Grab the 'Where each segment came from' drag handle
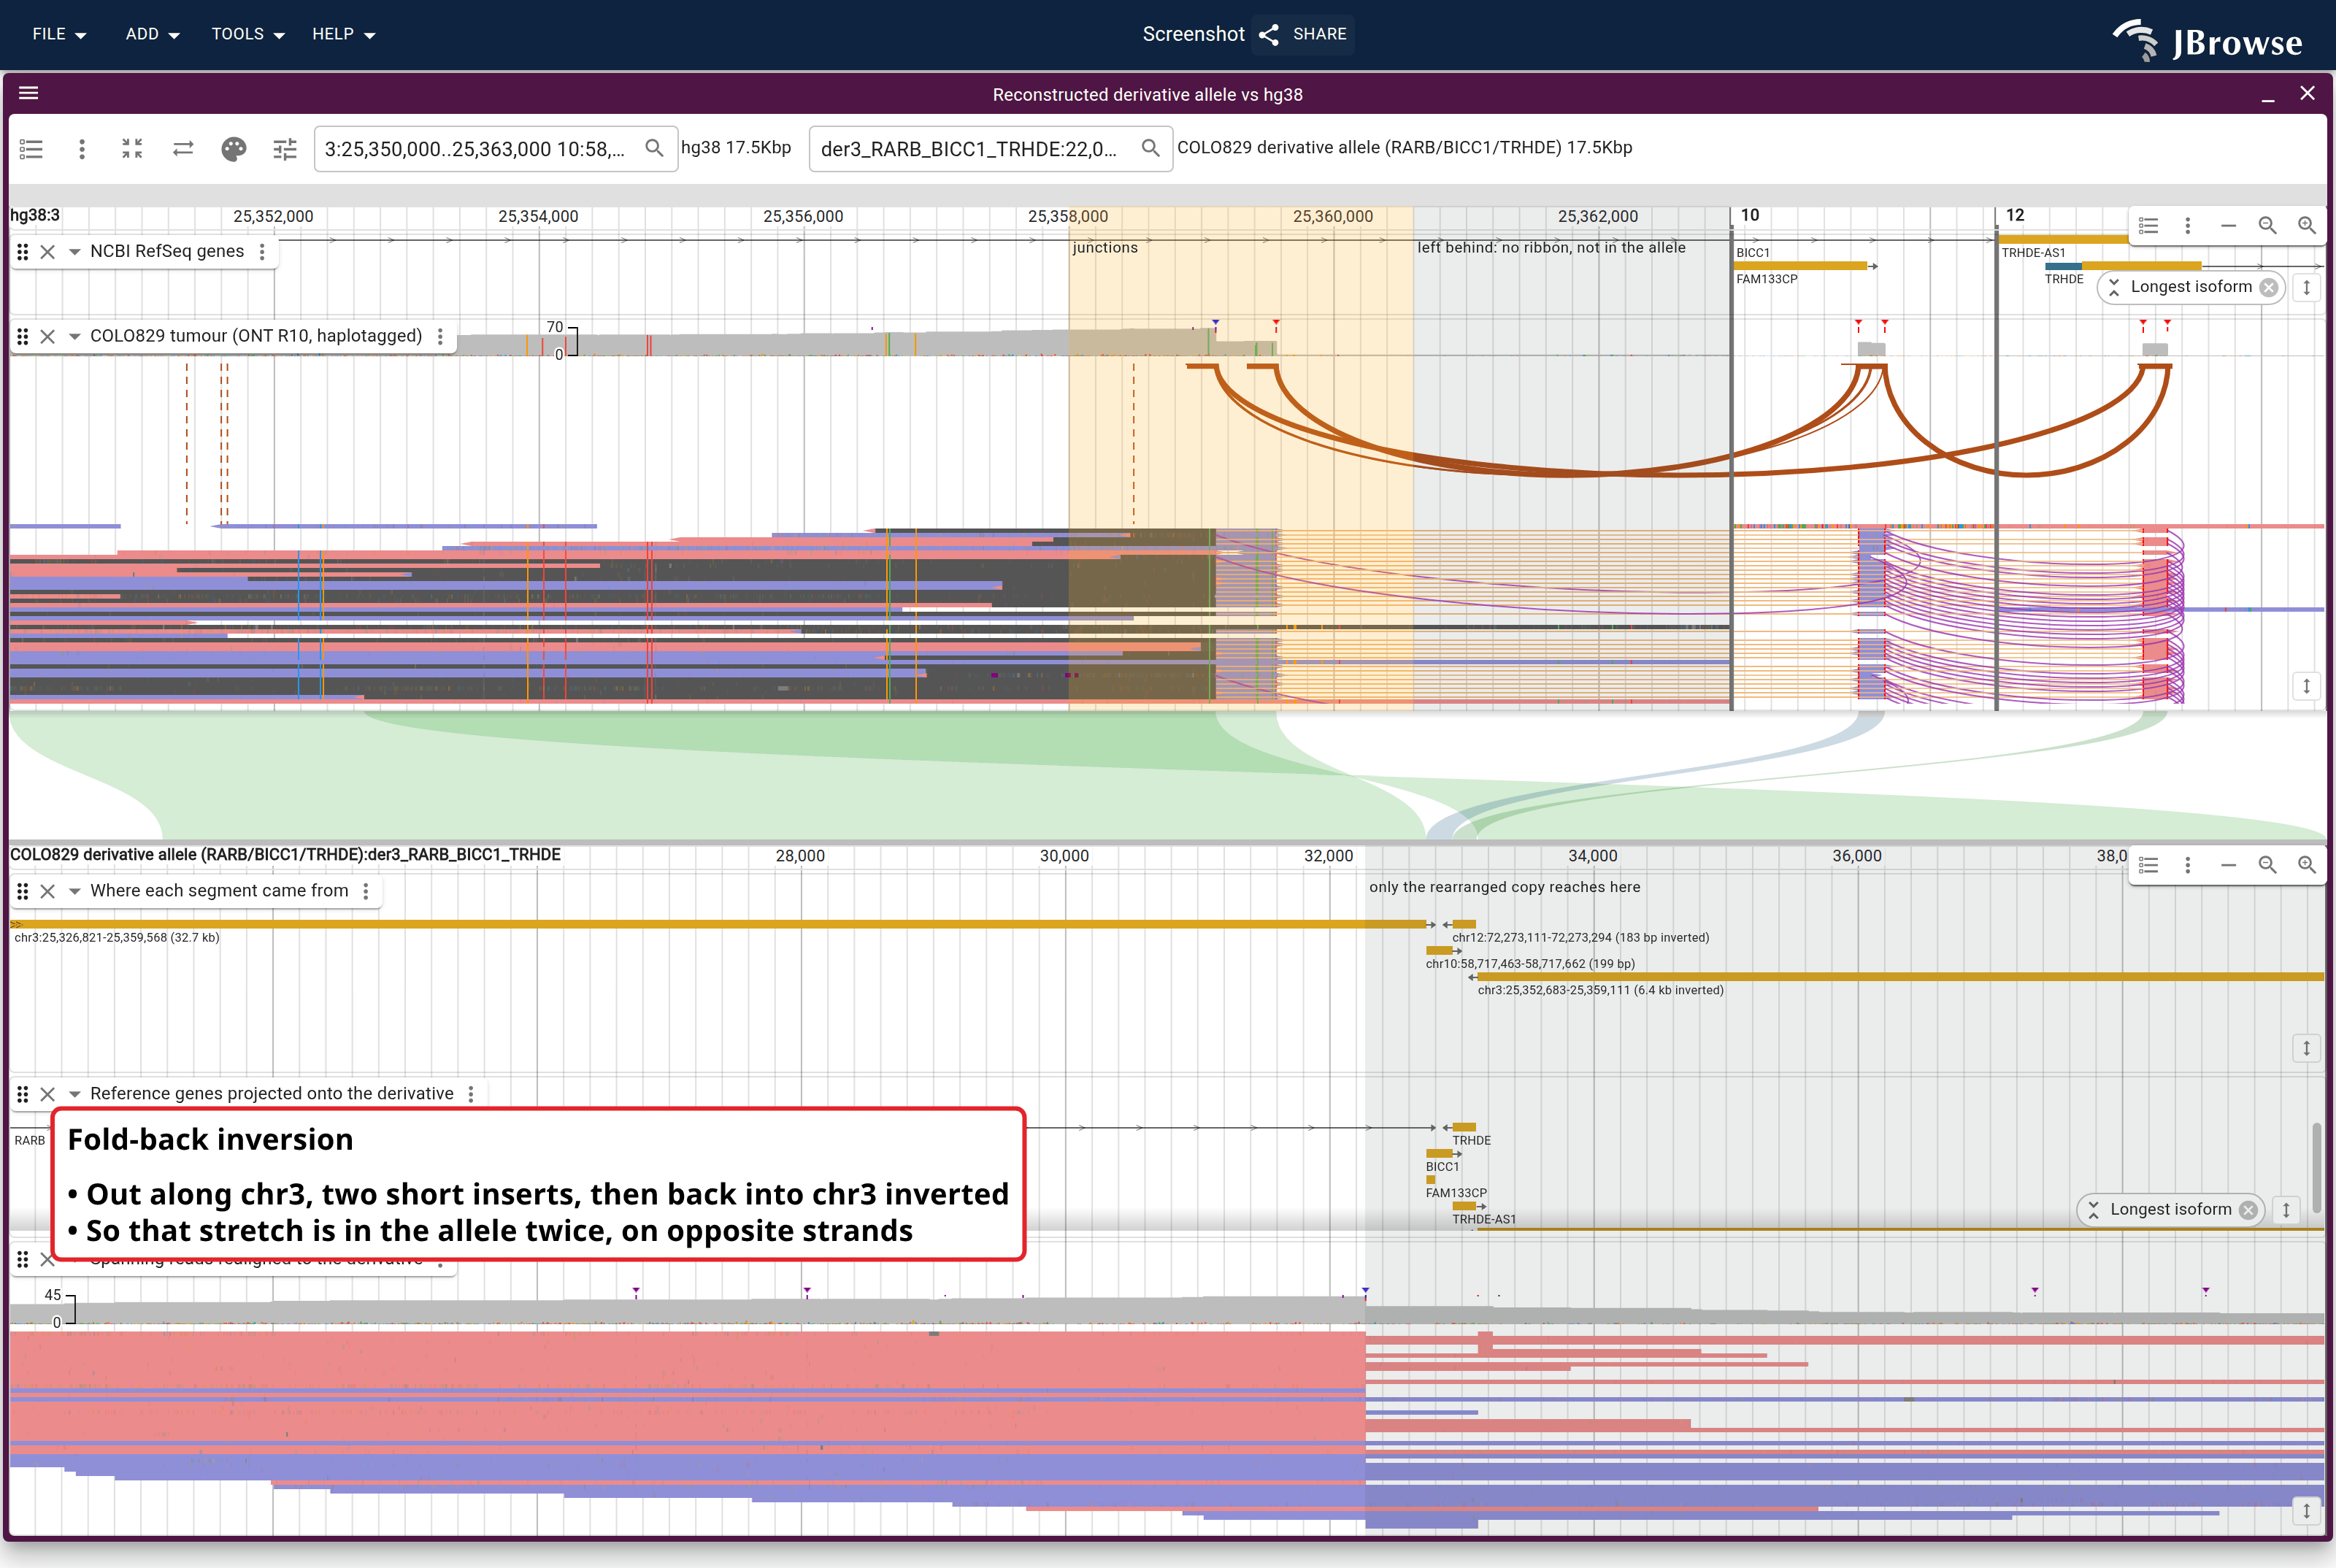The height and width of the screenshot is (1568, 2336). (x=23, y=891)
